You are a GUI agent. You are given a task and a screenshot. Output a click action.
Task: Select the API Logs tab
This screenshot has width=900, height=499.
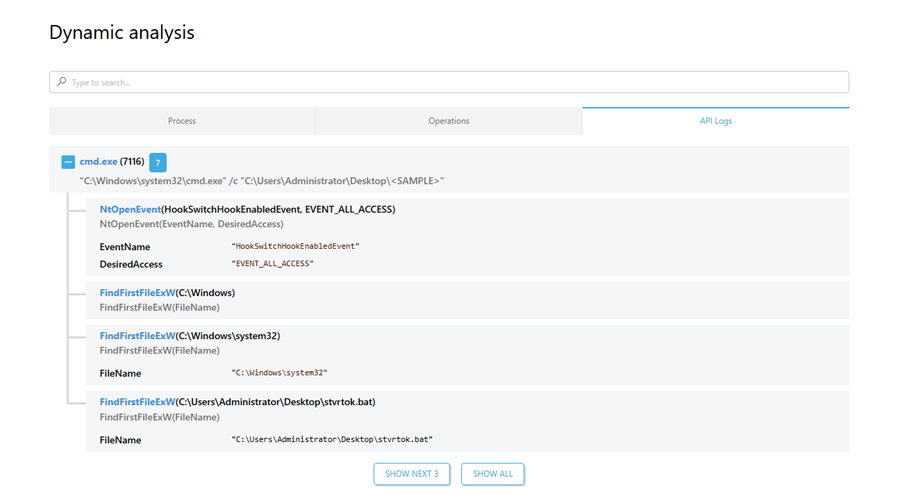coord(715,121)
